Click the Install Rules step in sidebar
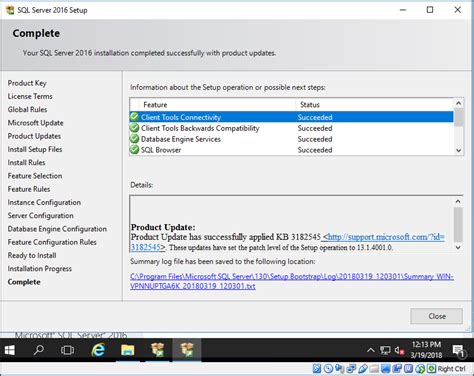This screenshot has height=376, width=474. click(26, 163)
